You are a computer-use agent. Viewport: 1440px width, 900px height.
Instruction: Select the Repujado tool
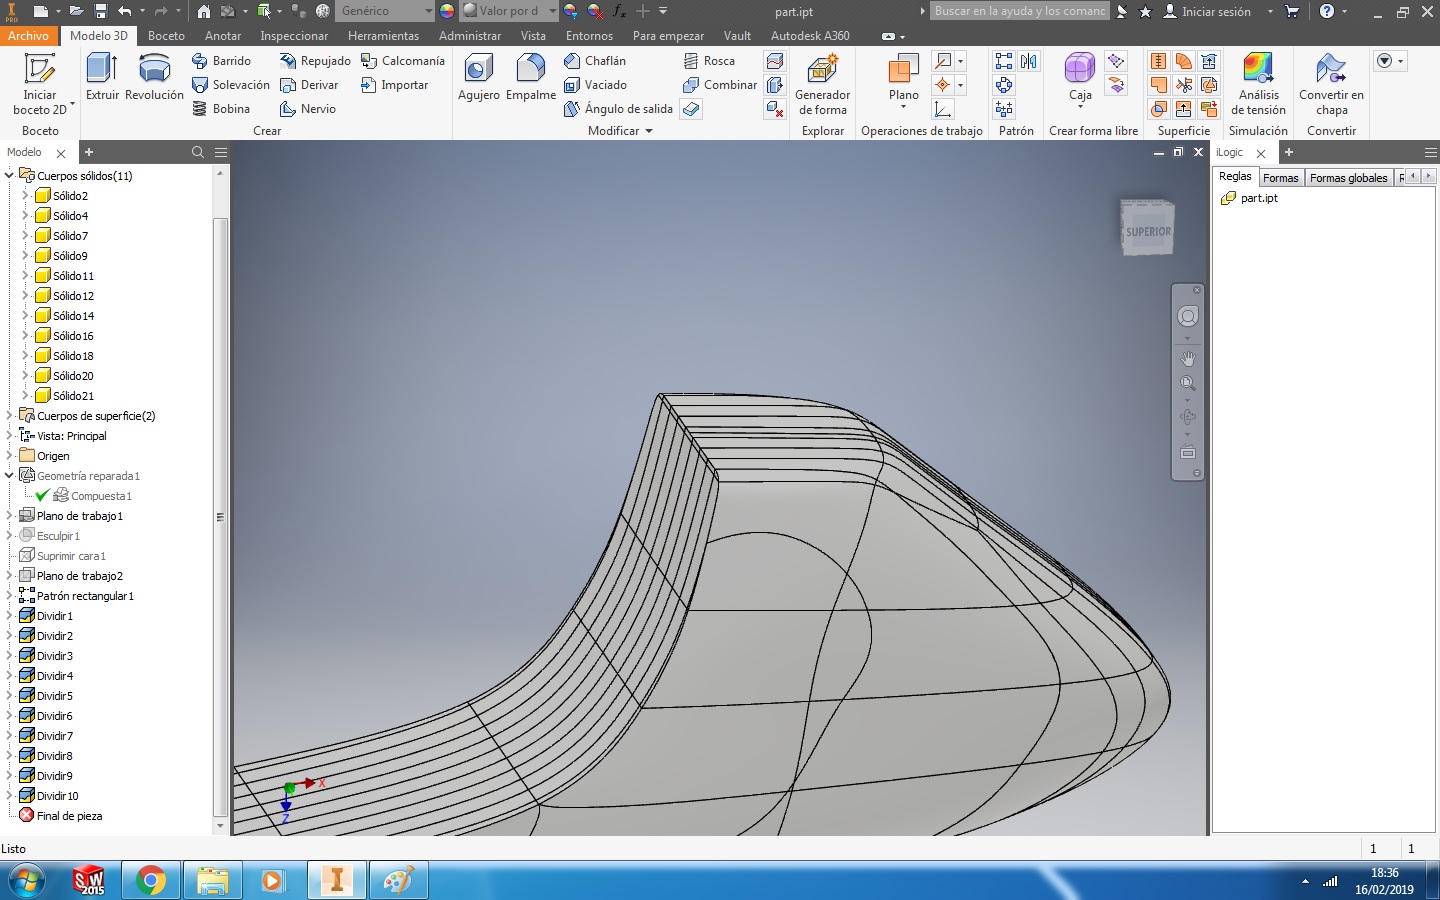click(x=315, y=60)
